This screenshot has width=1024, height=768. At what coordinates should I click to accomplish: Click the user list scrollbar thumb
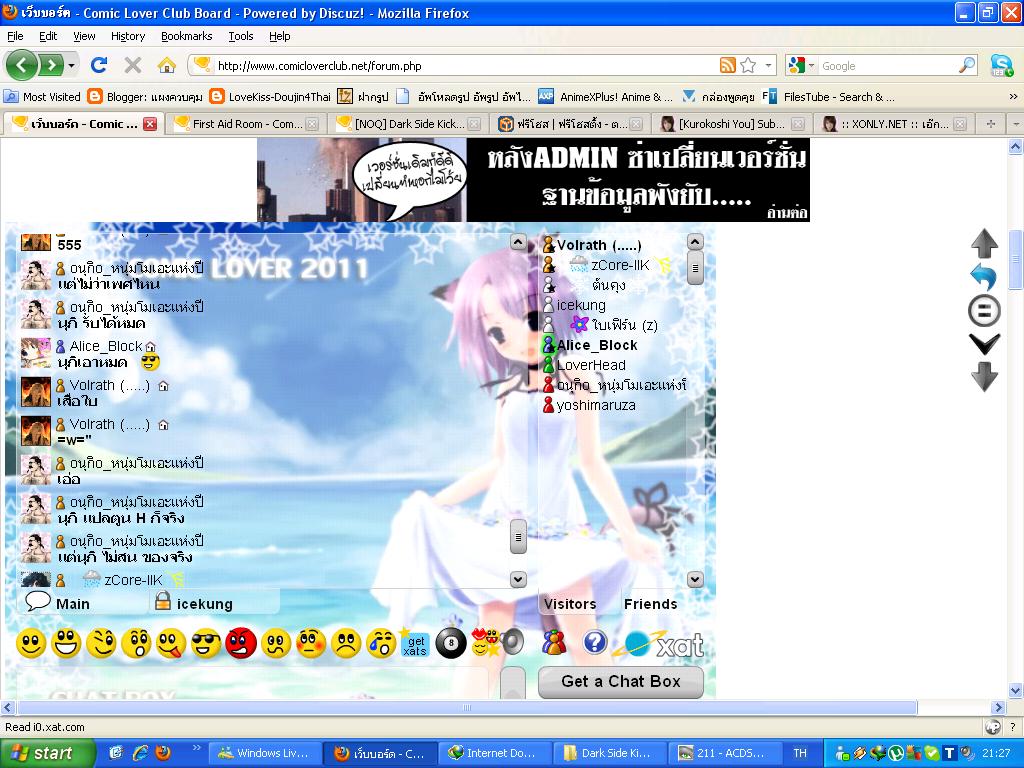tap(695, 268)
